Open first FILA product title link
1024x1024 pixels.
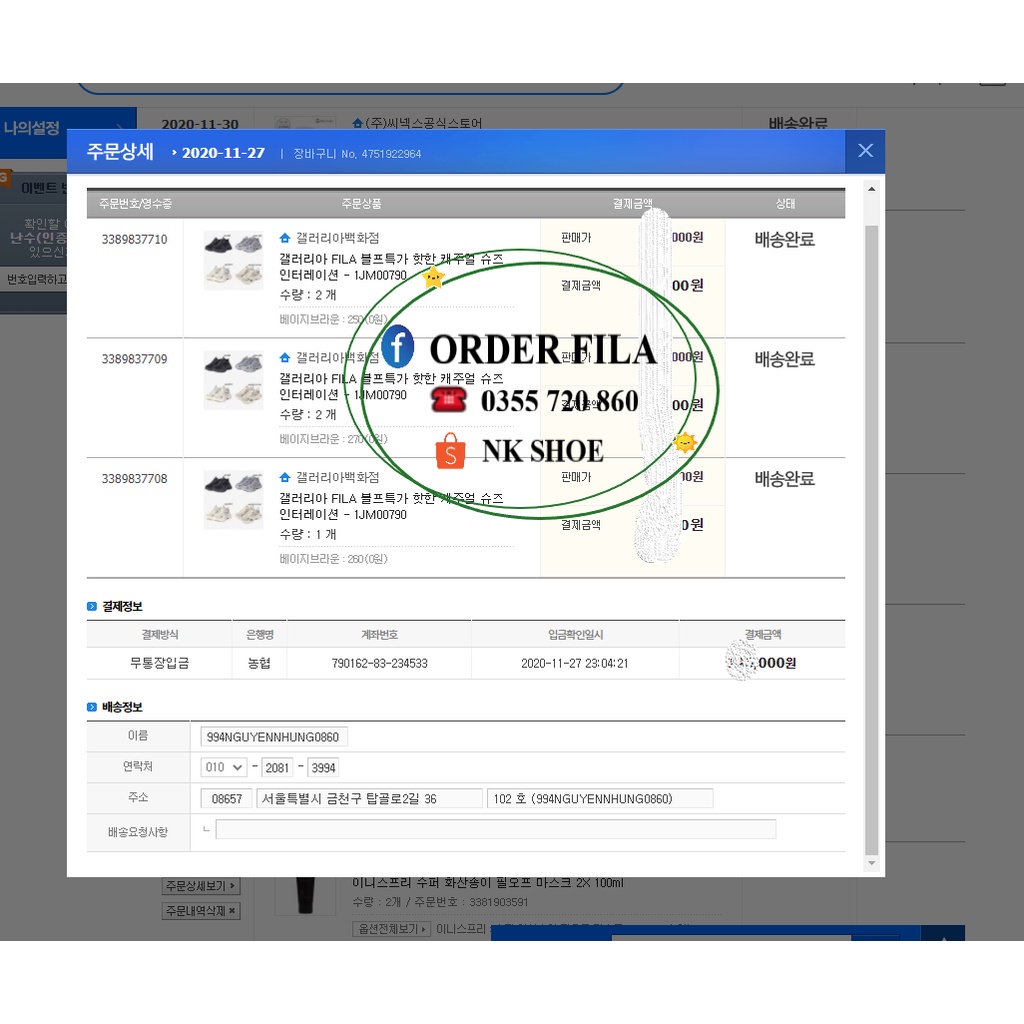(391, 258)
